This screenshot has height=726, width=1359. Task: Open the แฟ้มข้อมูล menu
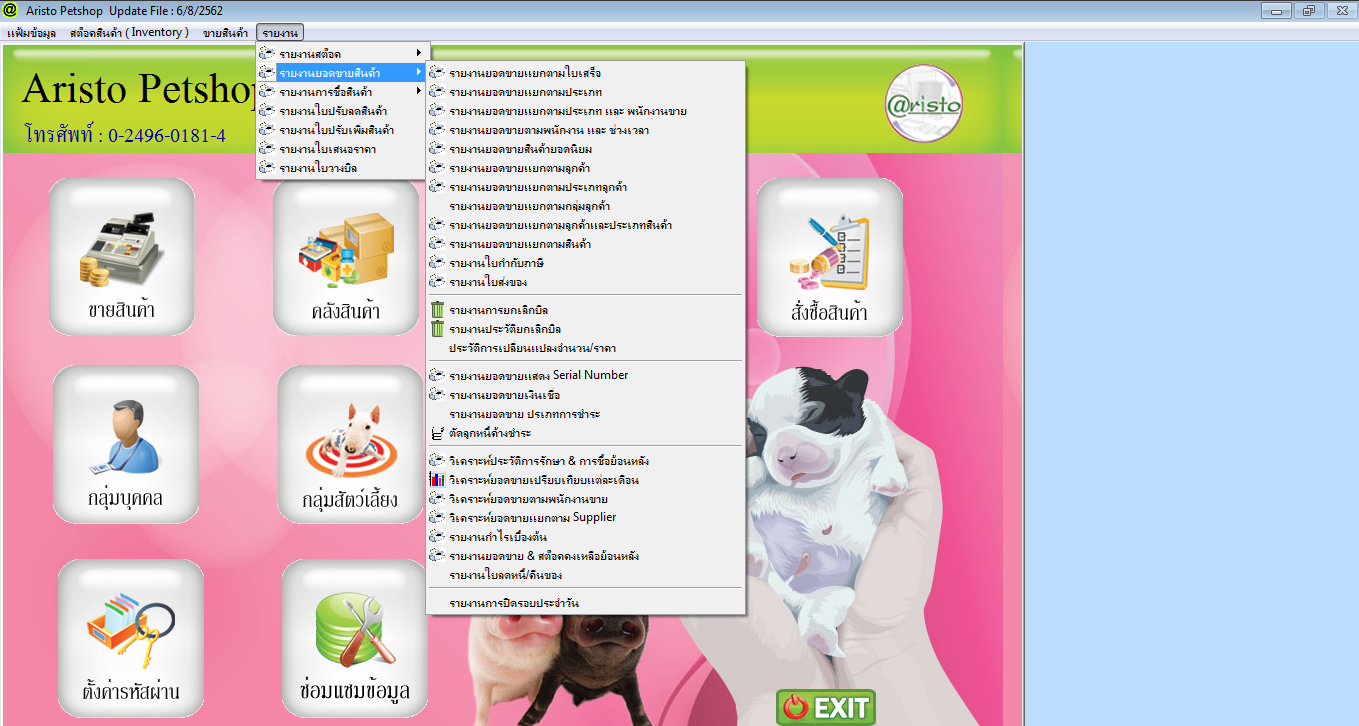tap(31, 32)
